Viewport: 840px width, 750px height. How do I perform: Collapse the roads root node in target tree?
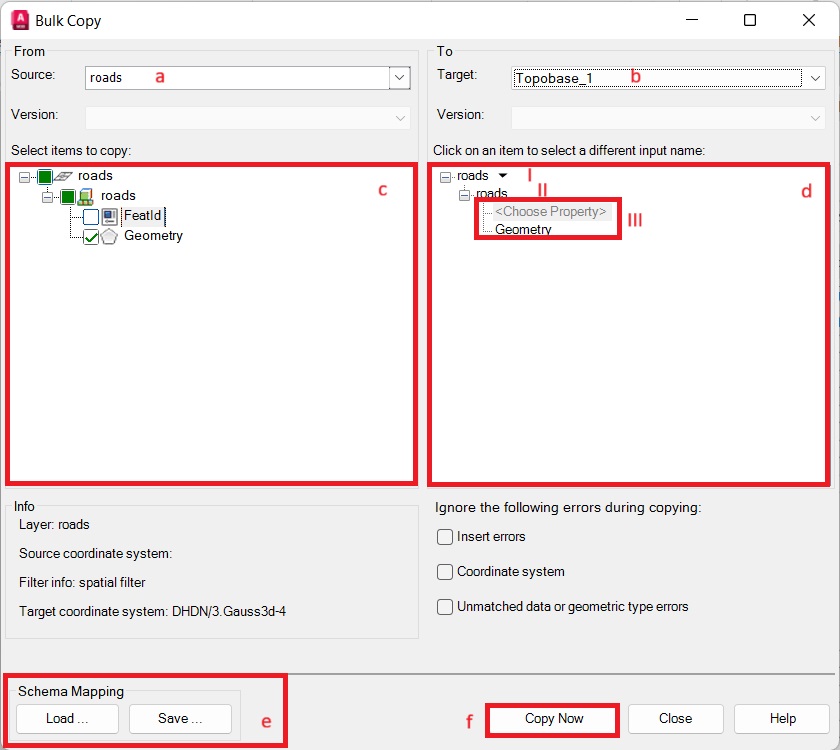point(446,177)
